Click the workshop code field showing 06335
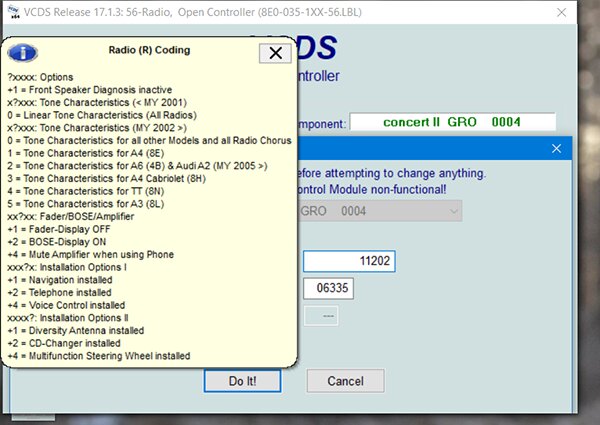The width and height of the screenshot is (600, 425). point(328,288)
